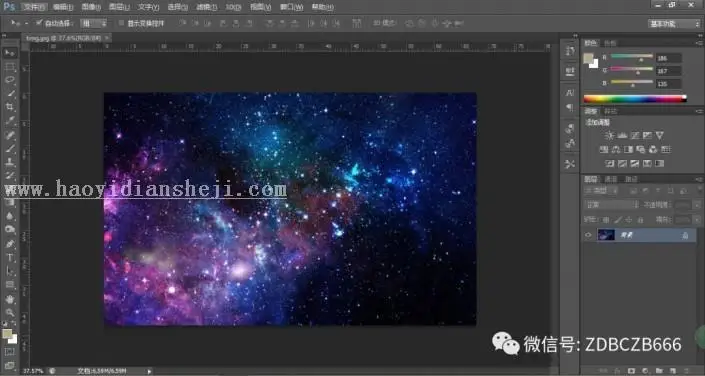Open the 基本功能 workspace dropdown
This screenshot has height=376, width=705.
tap(674, 24)
